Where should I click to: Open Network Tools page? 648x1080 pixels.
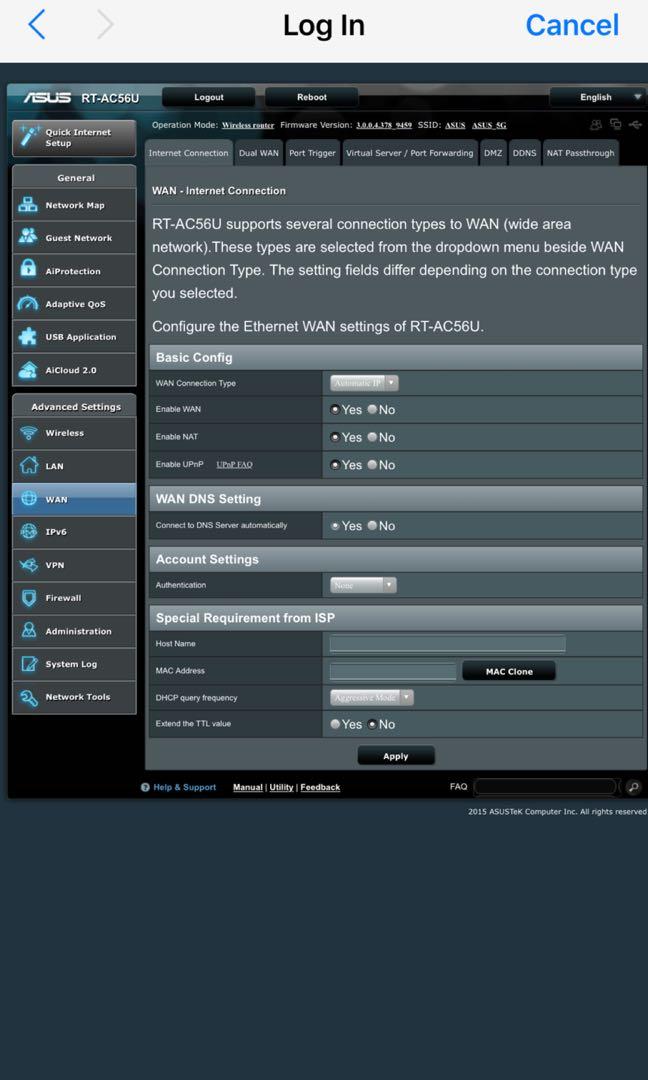[x=74, y=697]
